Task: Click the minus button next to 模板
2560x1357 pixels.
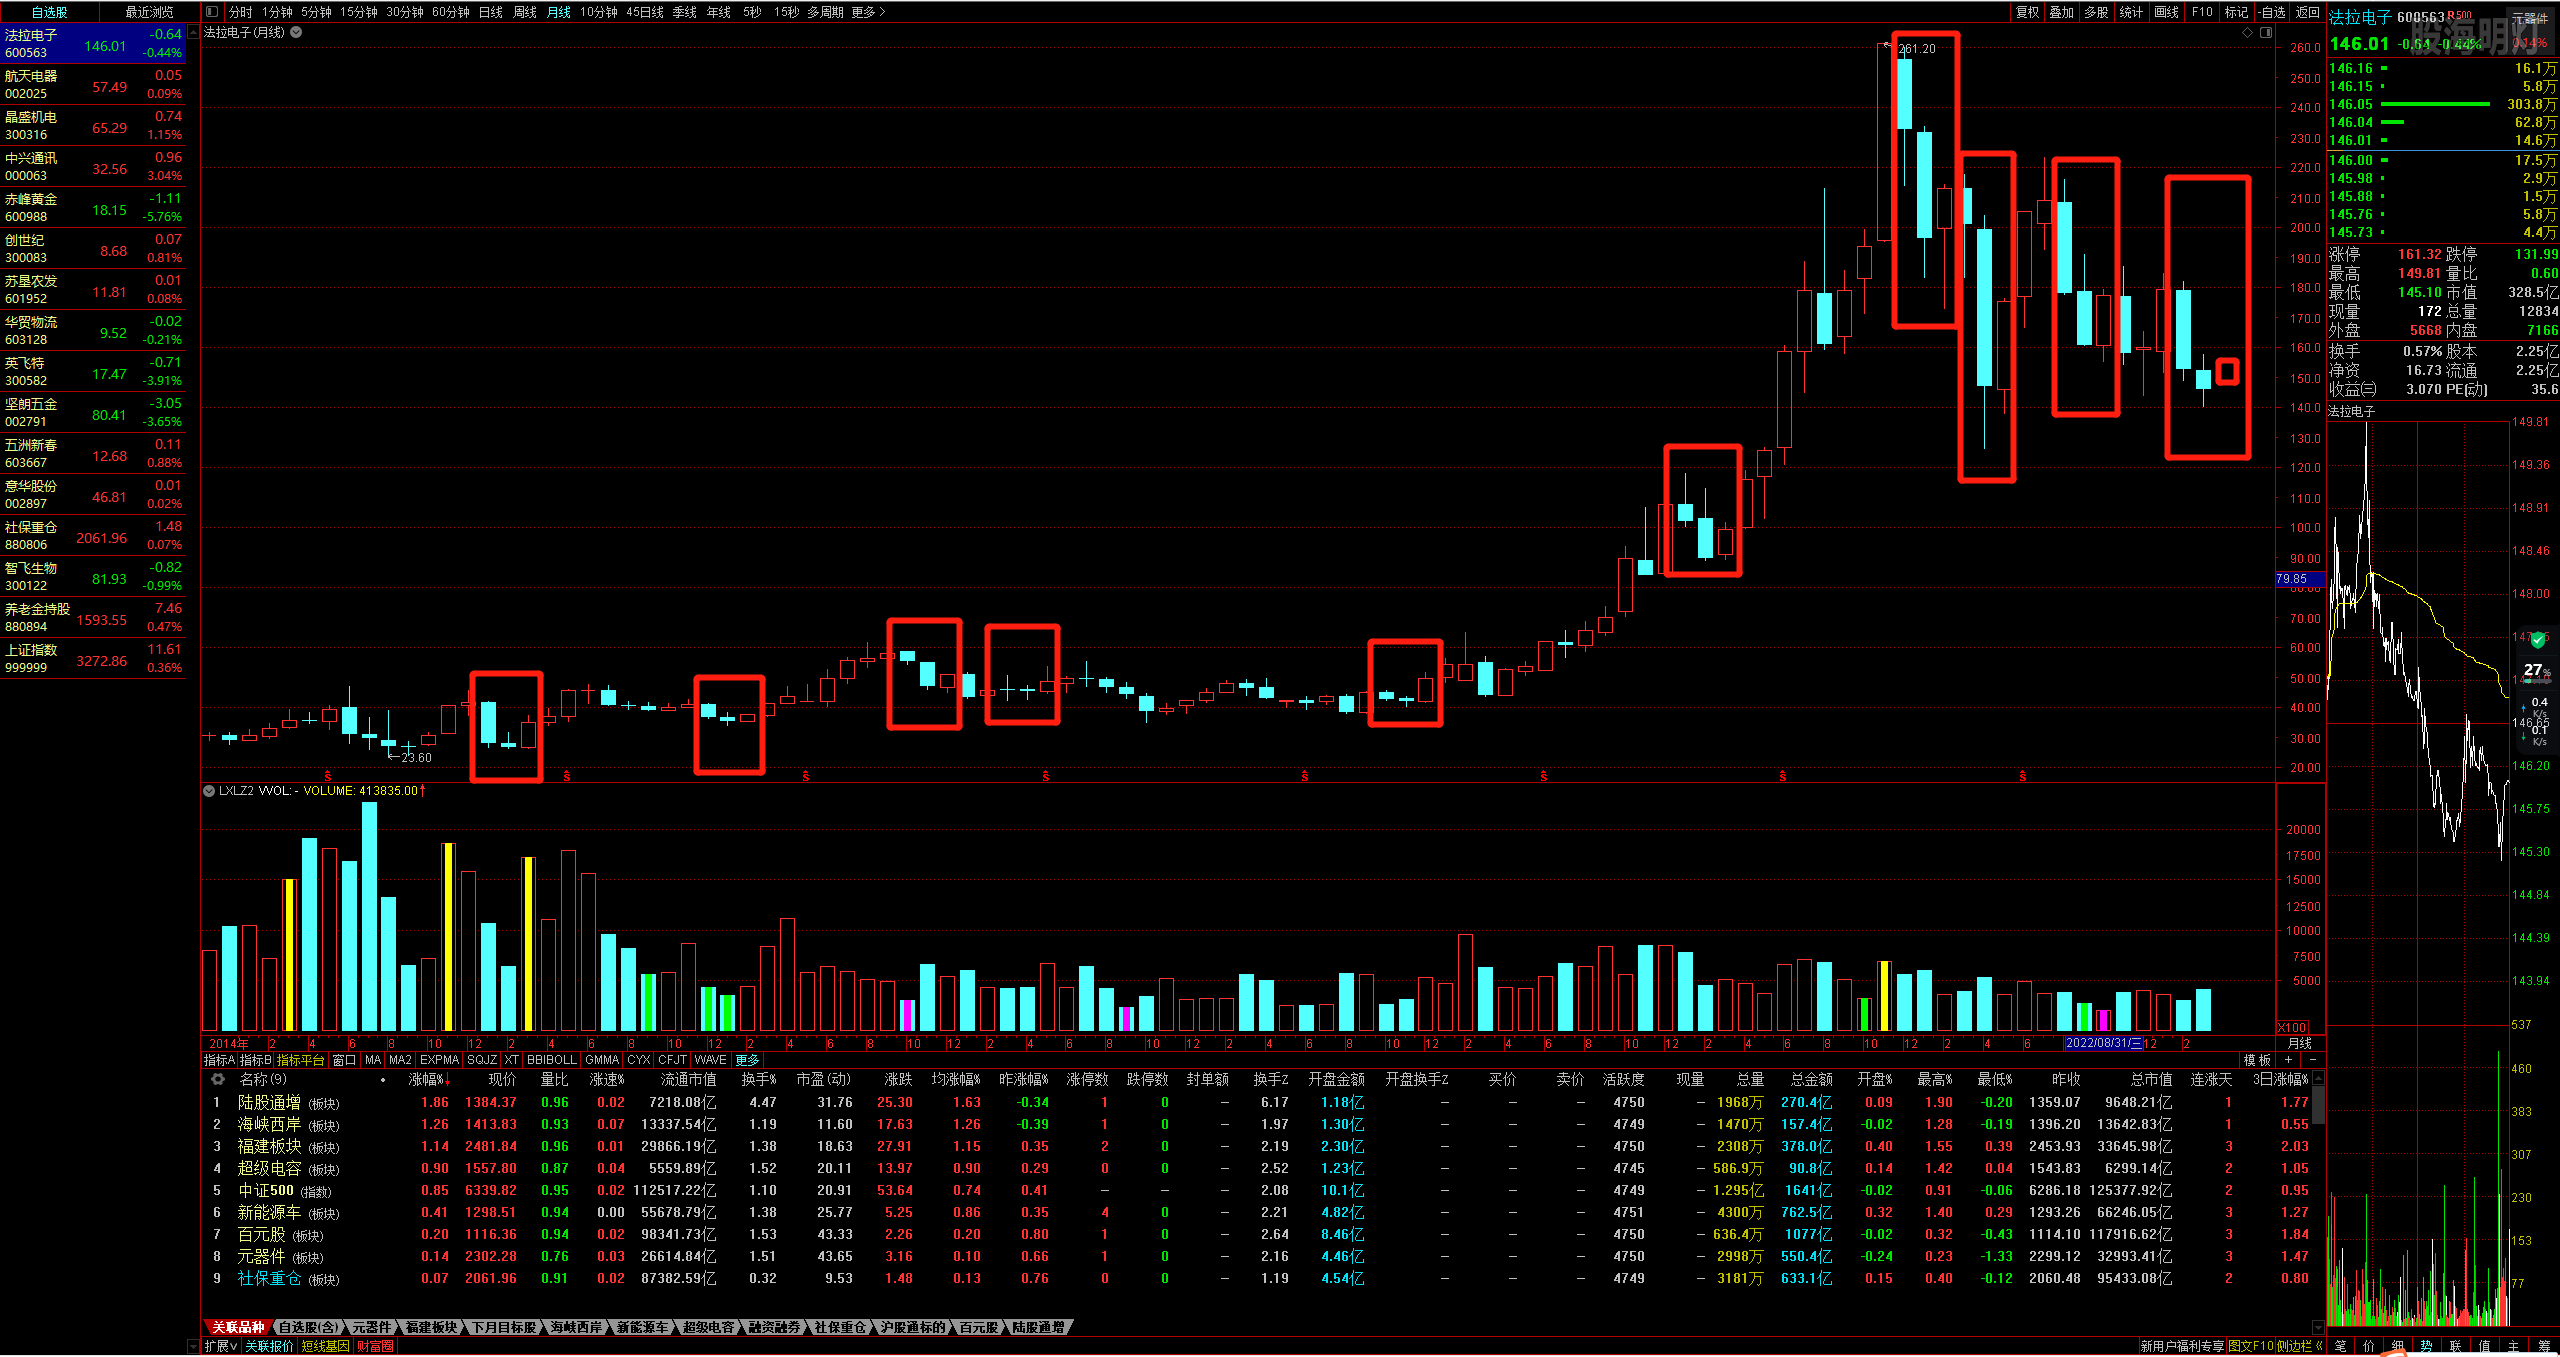Action: point(2312,1059)
